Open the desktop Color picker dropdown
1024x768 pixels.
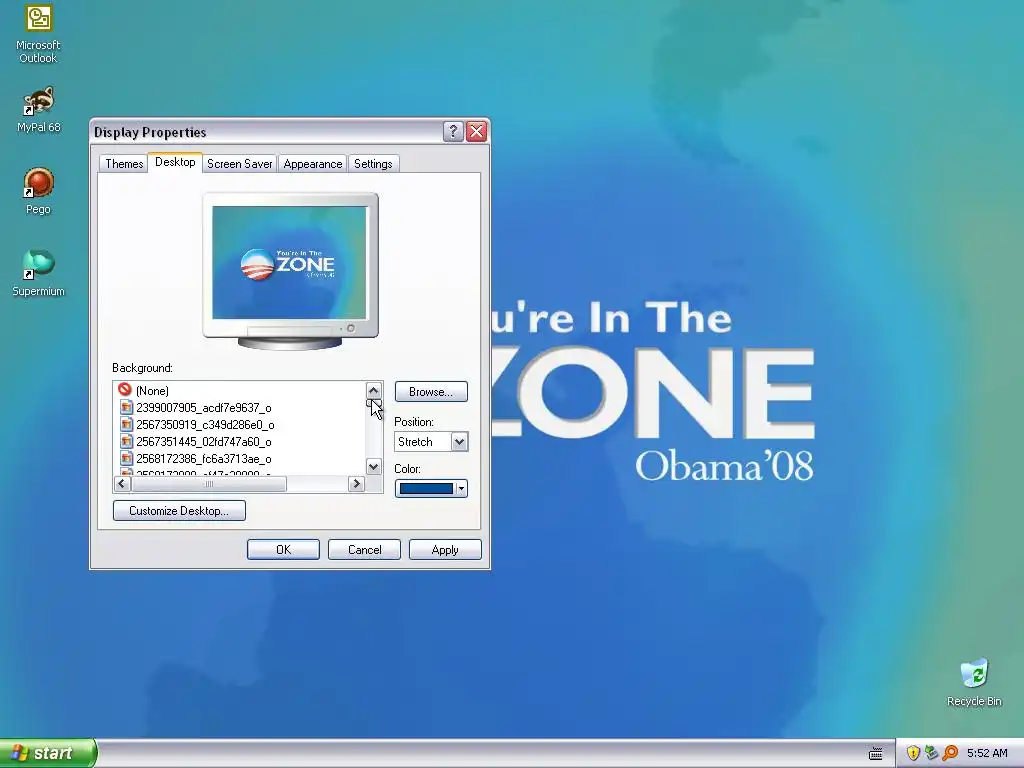pos(461,488)
